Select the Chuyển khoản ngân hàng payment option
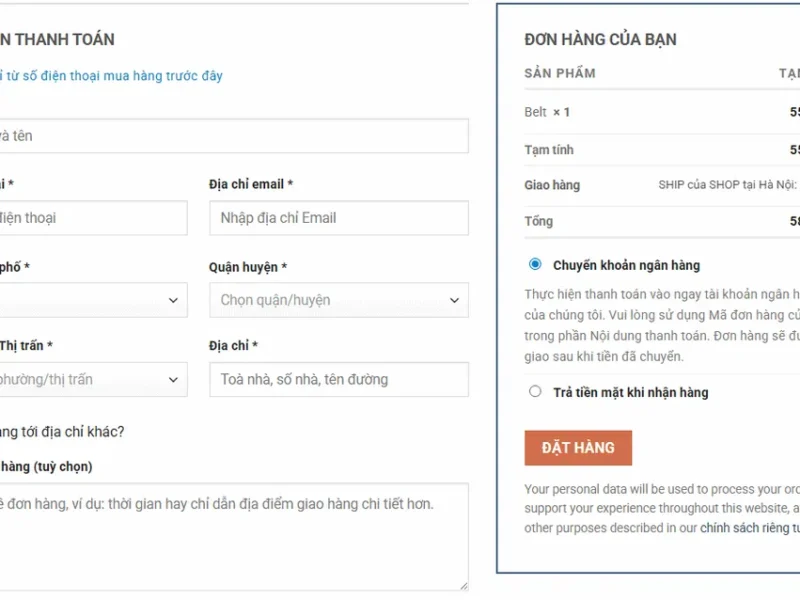This screenshot has width=800, height=600. coord(536,264)
